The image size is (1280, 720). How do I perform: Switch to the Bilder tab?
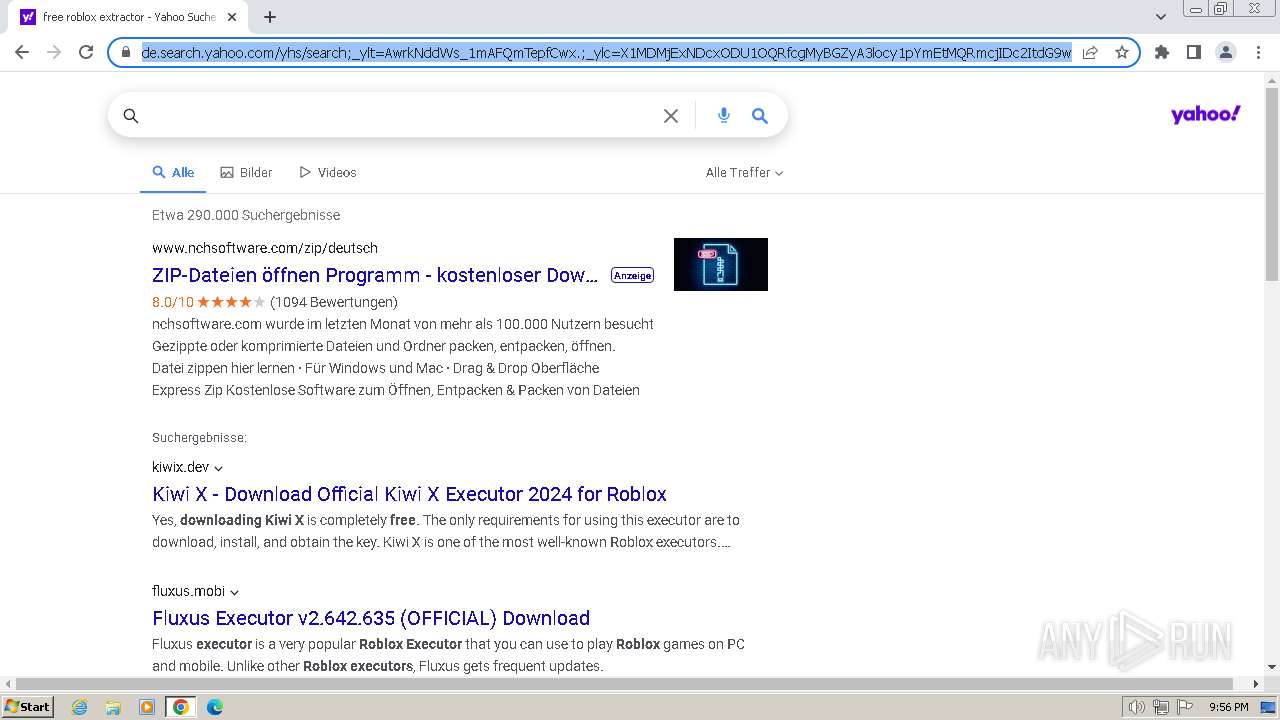(x=246, y=172)
